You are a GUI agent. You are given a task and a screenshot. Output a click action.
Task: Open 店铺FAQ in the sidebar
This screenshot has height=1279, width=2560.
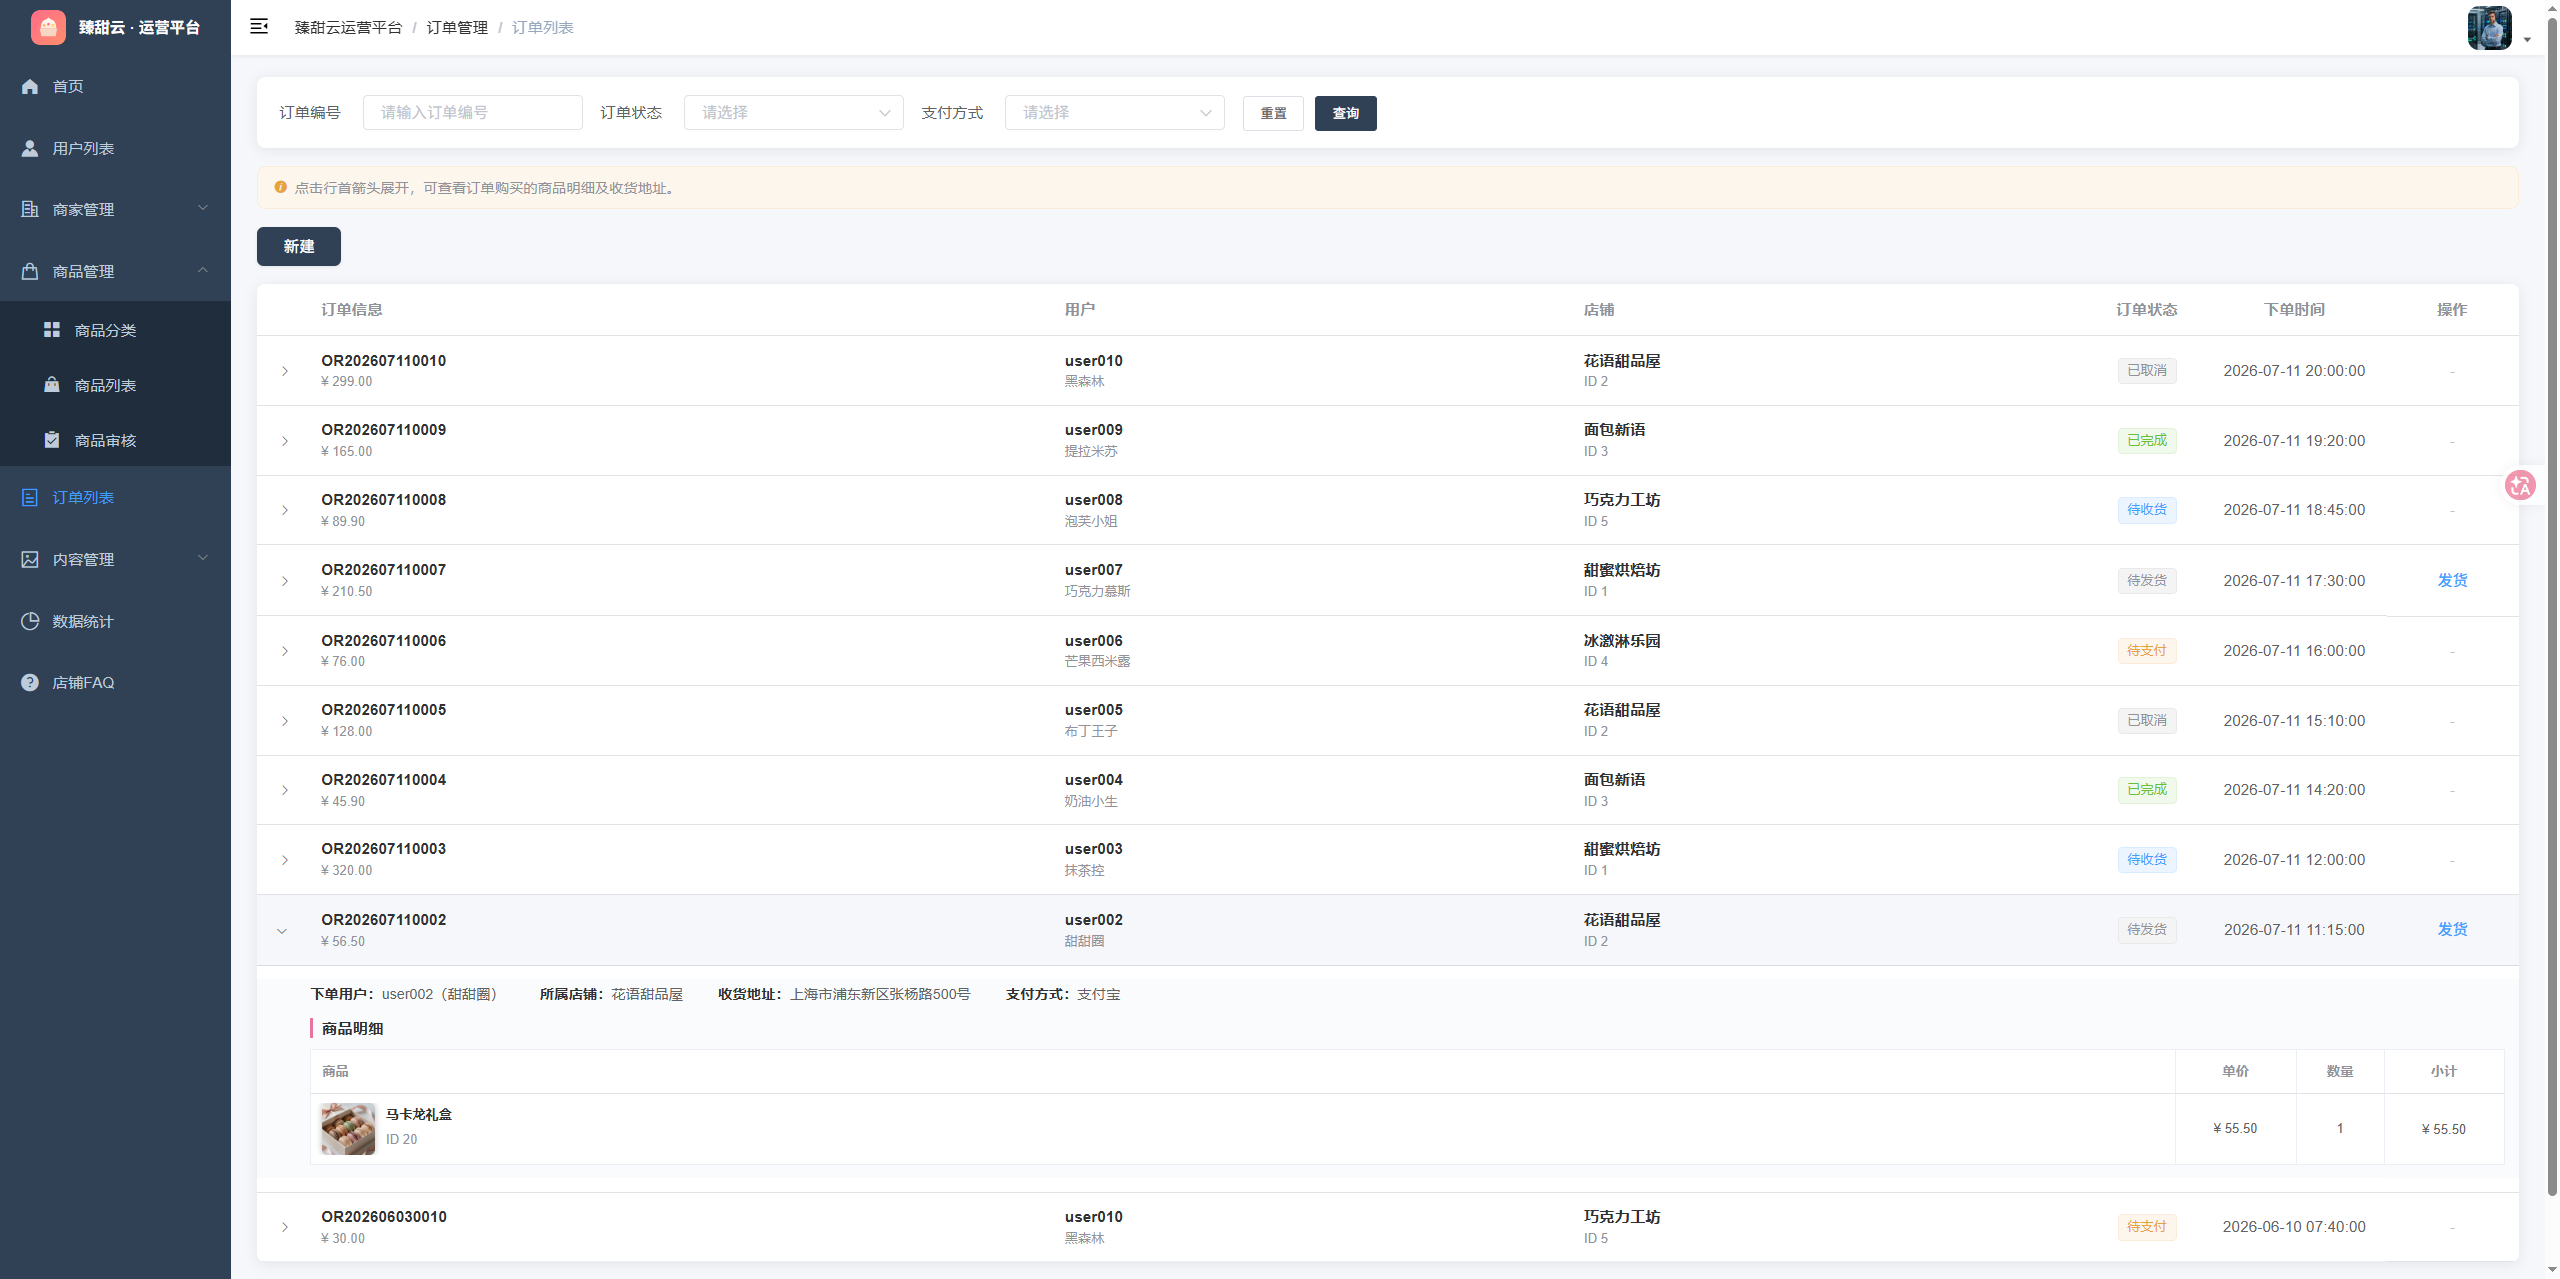click(x=115, y=682)
